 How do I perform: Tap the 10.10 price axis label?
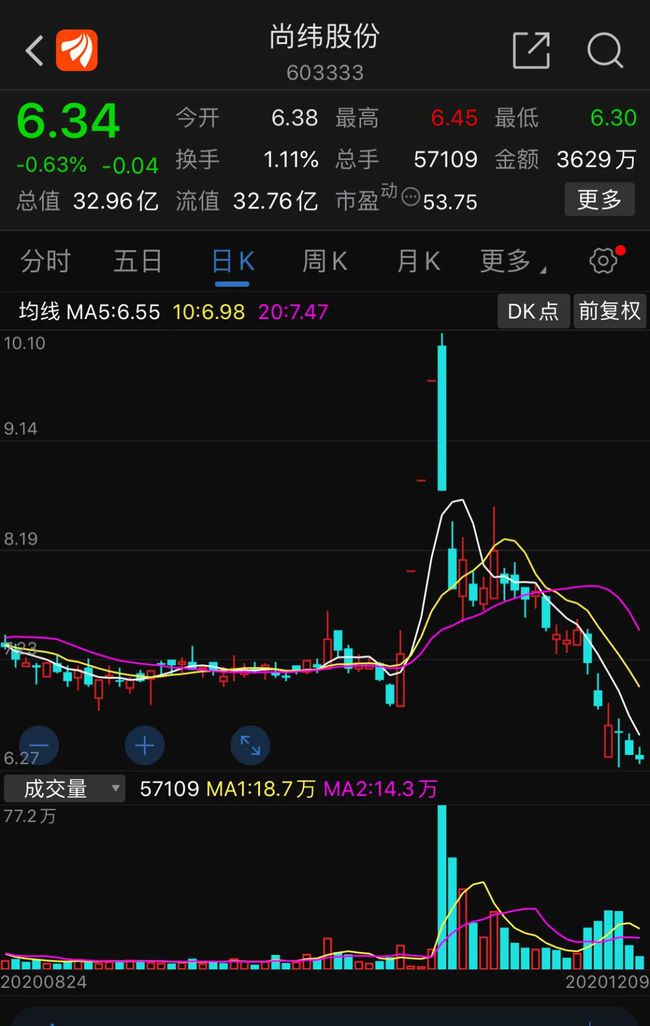(x=24, y=343)
